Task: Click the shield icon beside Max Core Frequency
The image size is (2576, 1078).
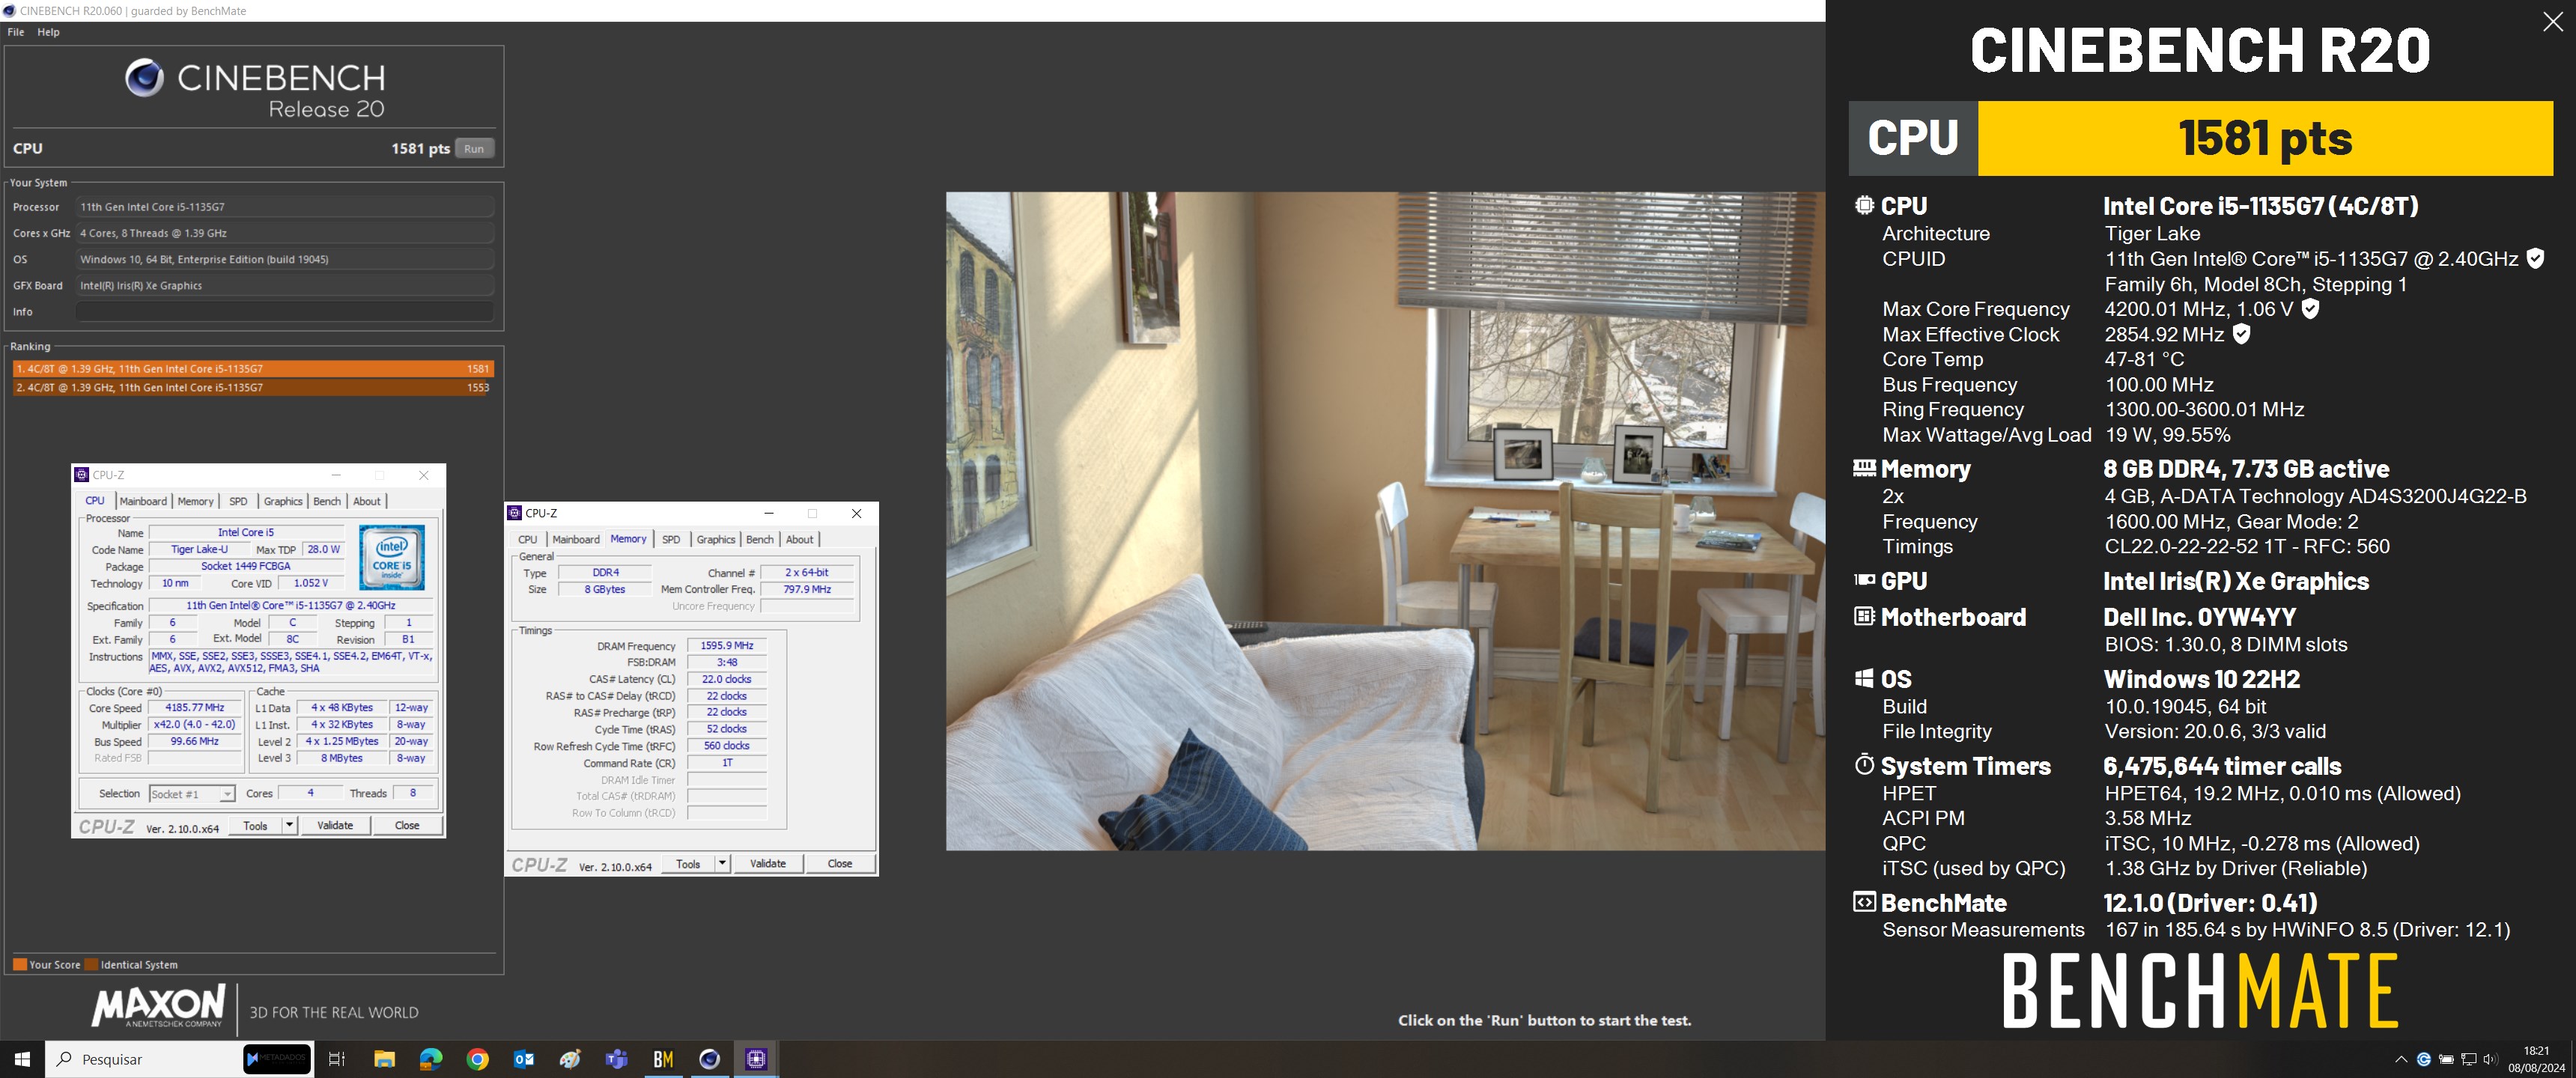Action: tap(2310, 309)
